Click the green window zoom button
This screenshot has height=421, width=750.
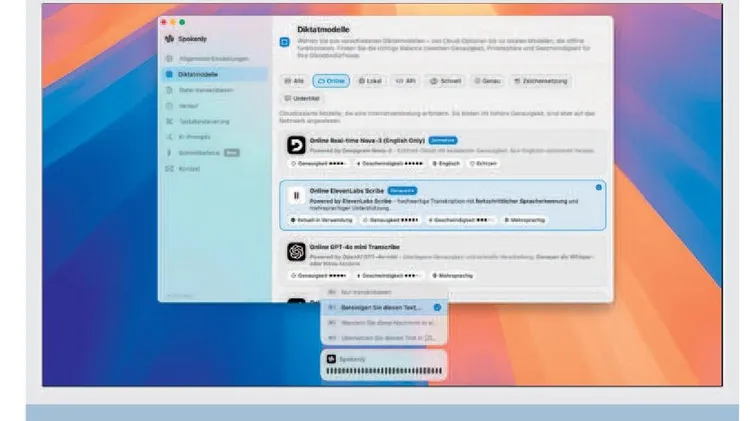tap(182, 22)
